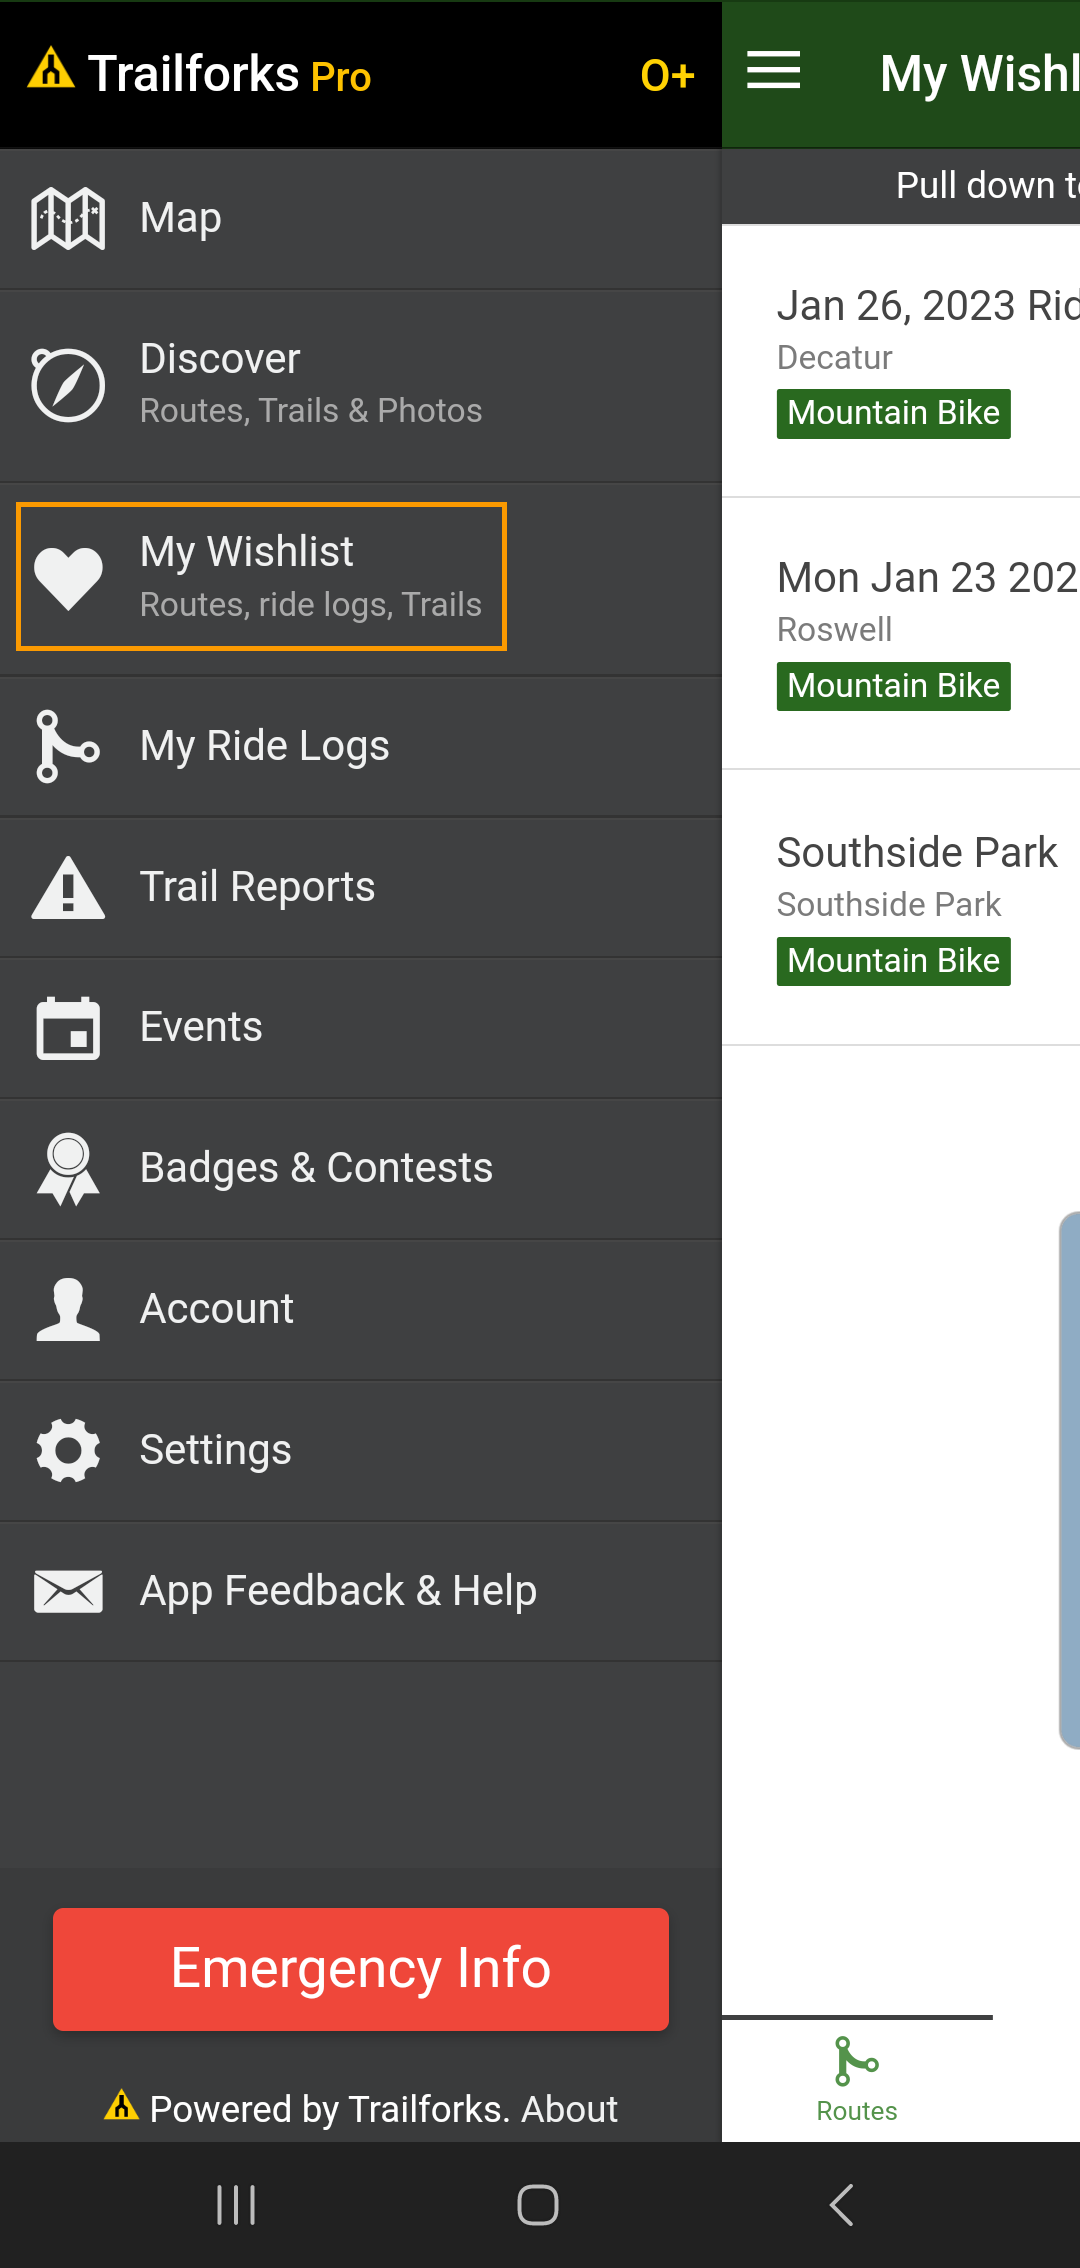The image size is (1080, 2268).
Task: Tap the Map icon in the drawer
Action: pyautogui.click(x=68, y=218)
